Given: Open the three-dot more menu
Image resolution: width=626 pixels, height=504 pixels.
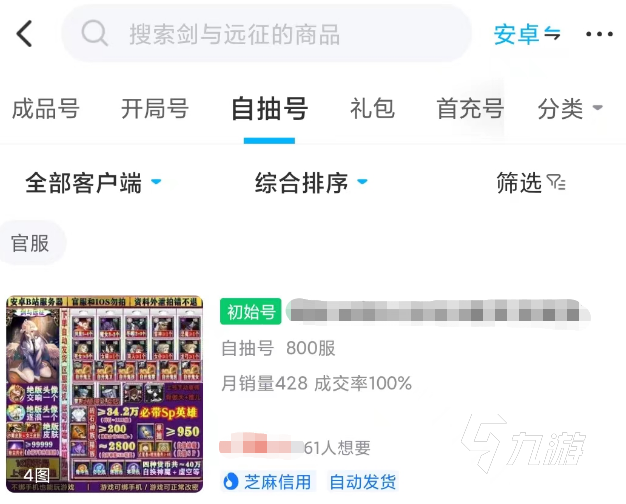Looking at the screenshot, I should [x=599, y=34].
